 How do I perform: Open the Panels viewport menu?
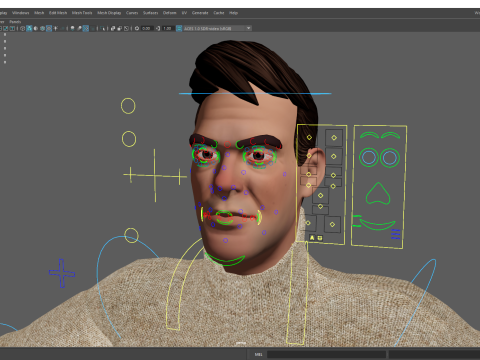pos(15,22)
